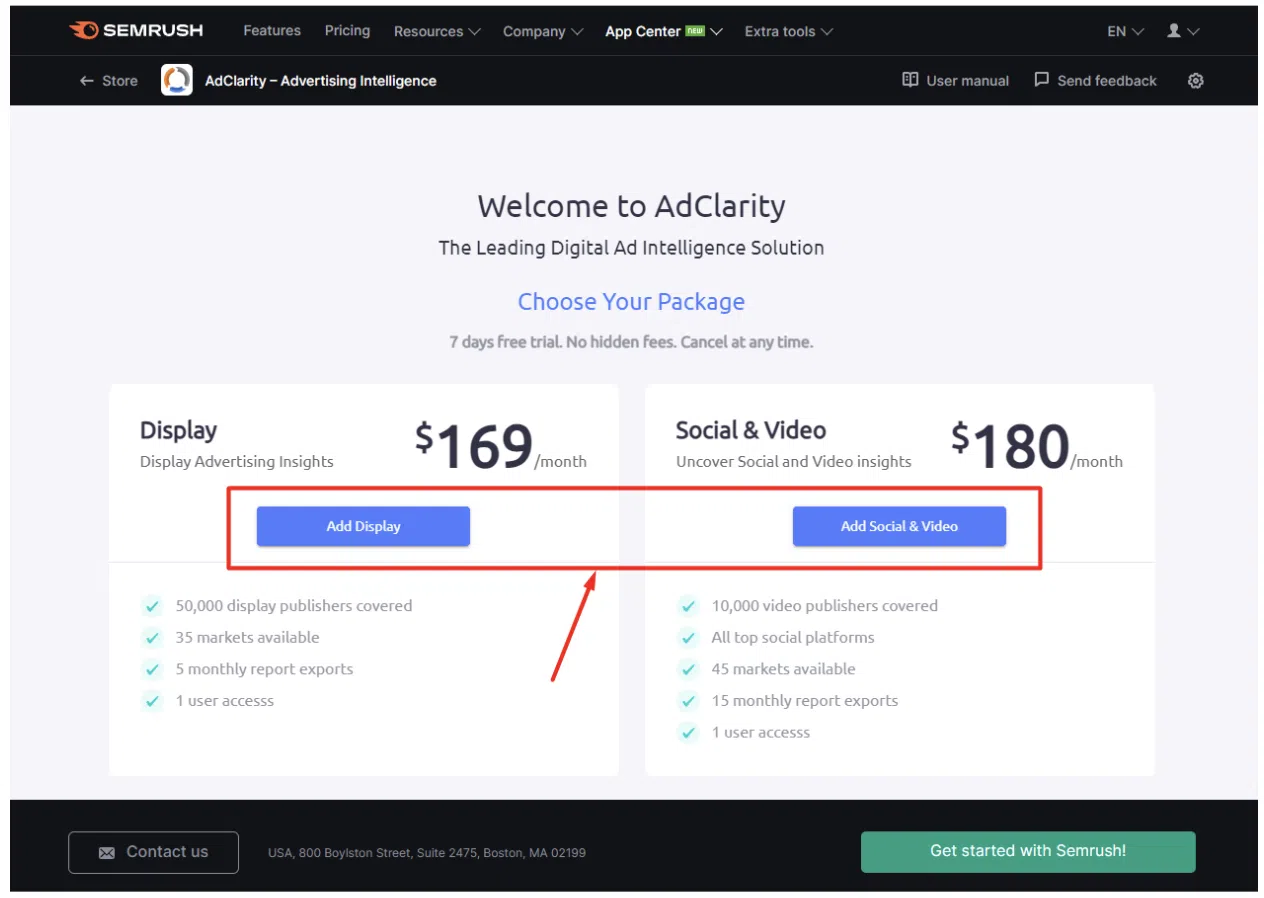Viewport: 1264px width, 898px height.
Task: Click the AdClarity app icon
Action: (x=177, y=81)
